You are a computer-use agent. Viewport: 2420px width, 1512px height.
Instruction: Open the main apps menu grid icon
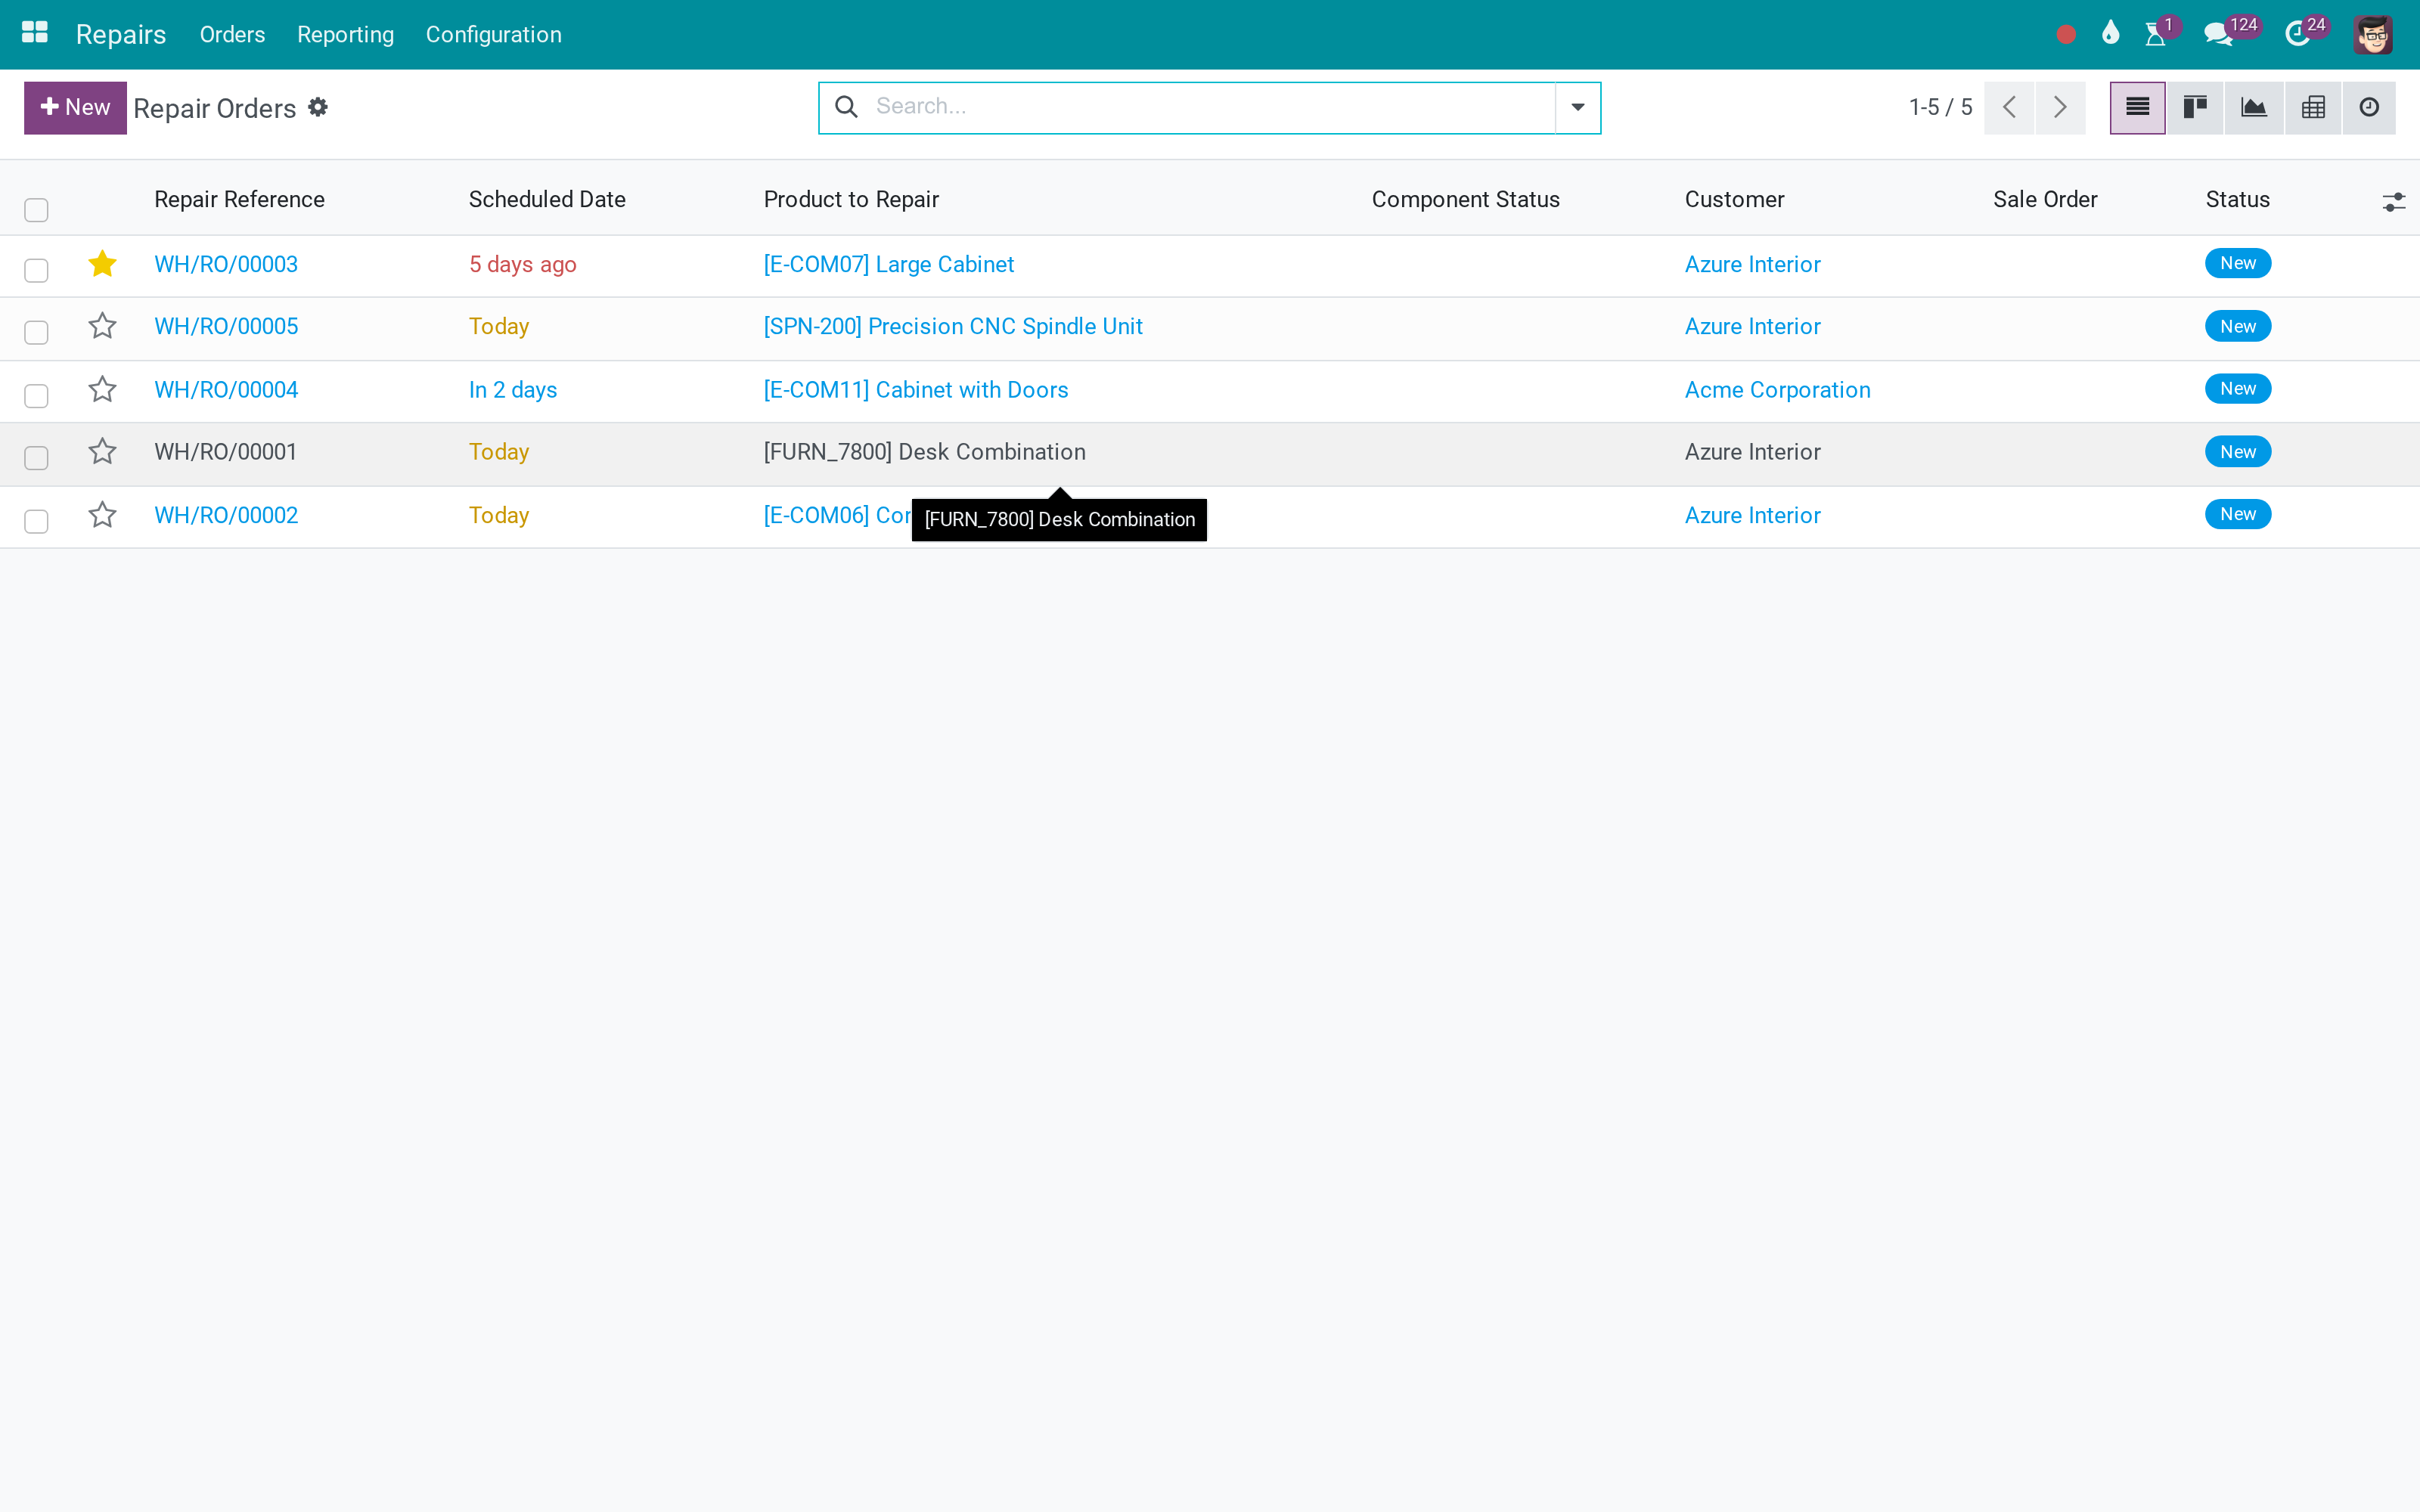[x=35, y=33]
